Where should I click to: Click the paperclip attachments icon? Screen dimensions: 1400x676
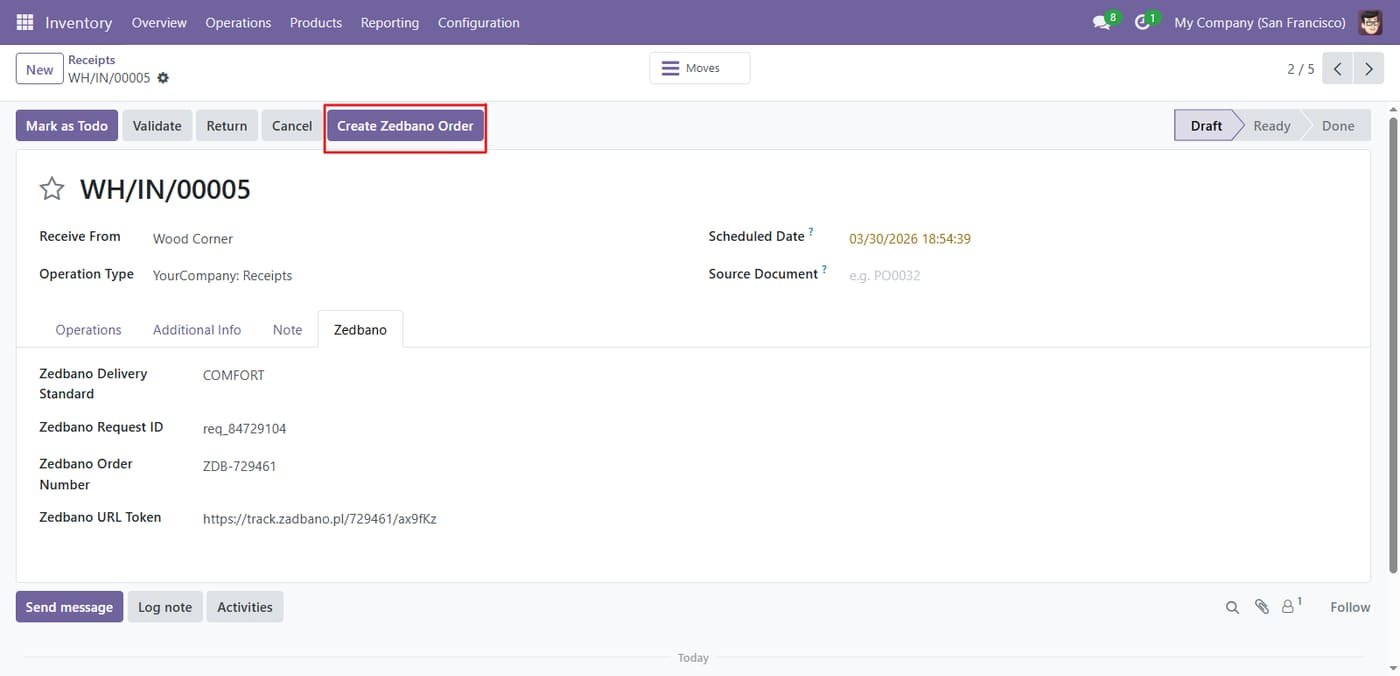click(1262, 607)
